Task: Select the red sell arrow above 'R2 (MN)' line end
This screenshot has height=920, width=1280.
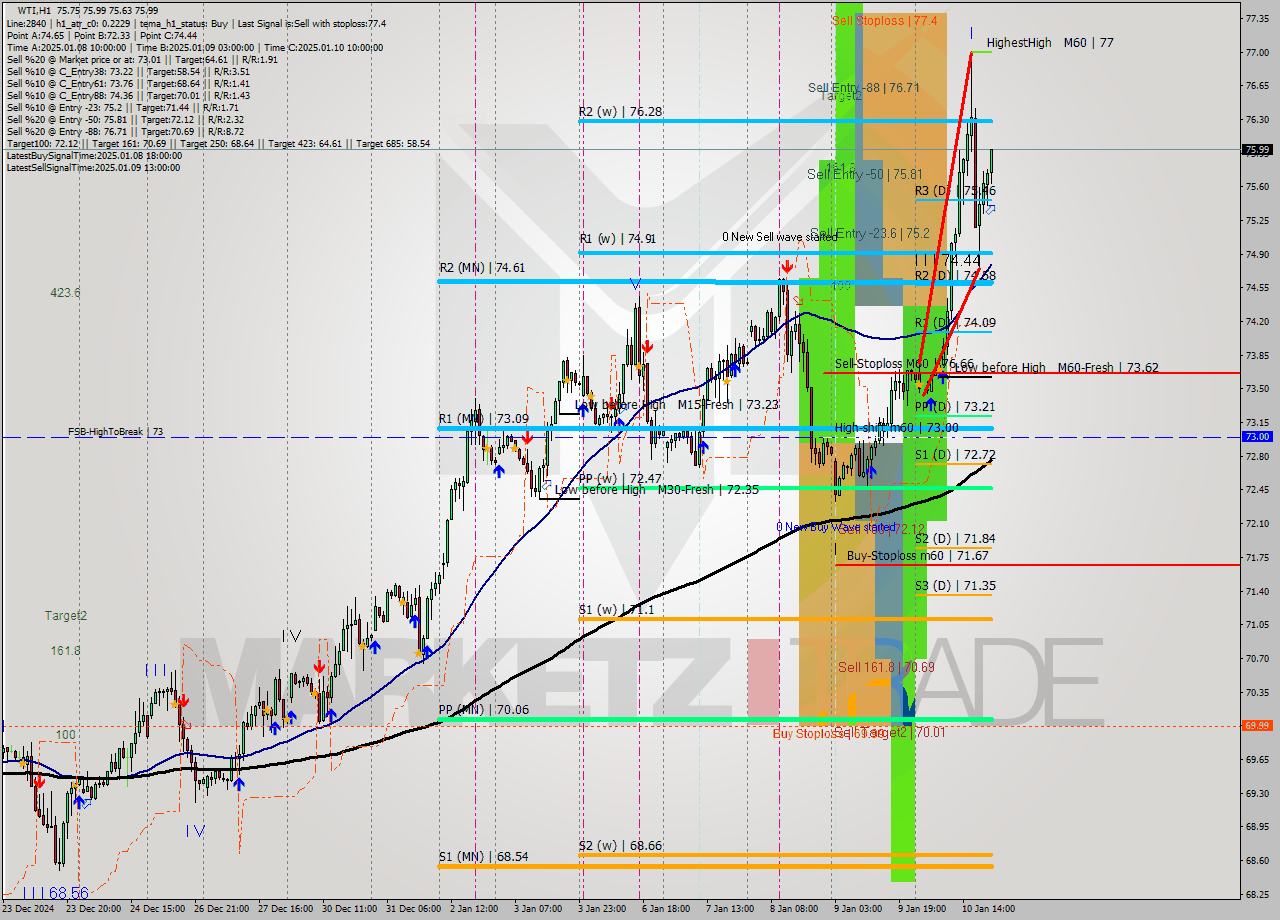Action: [787, 267]
